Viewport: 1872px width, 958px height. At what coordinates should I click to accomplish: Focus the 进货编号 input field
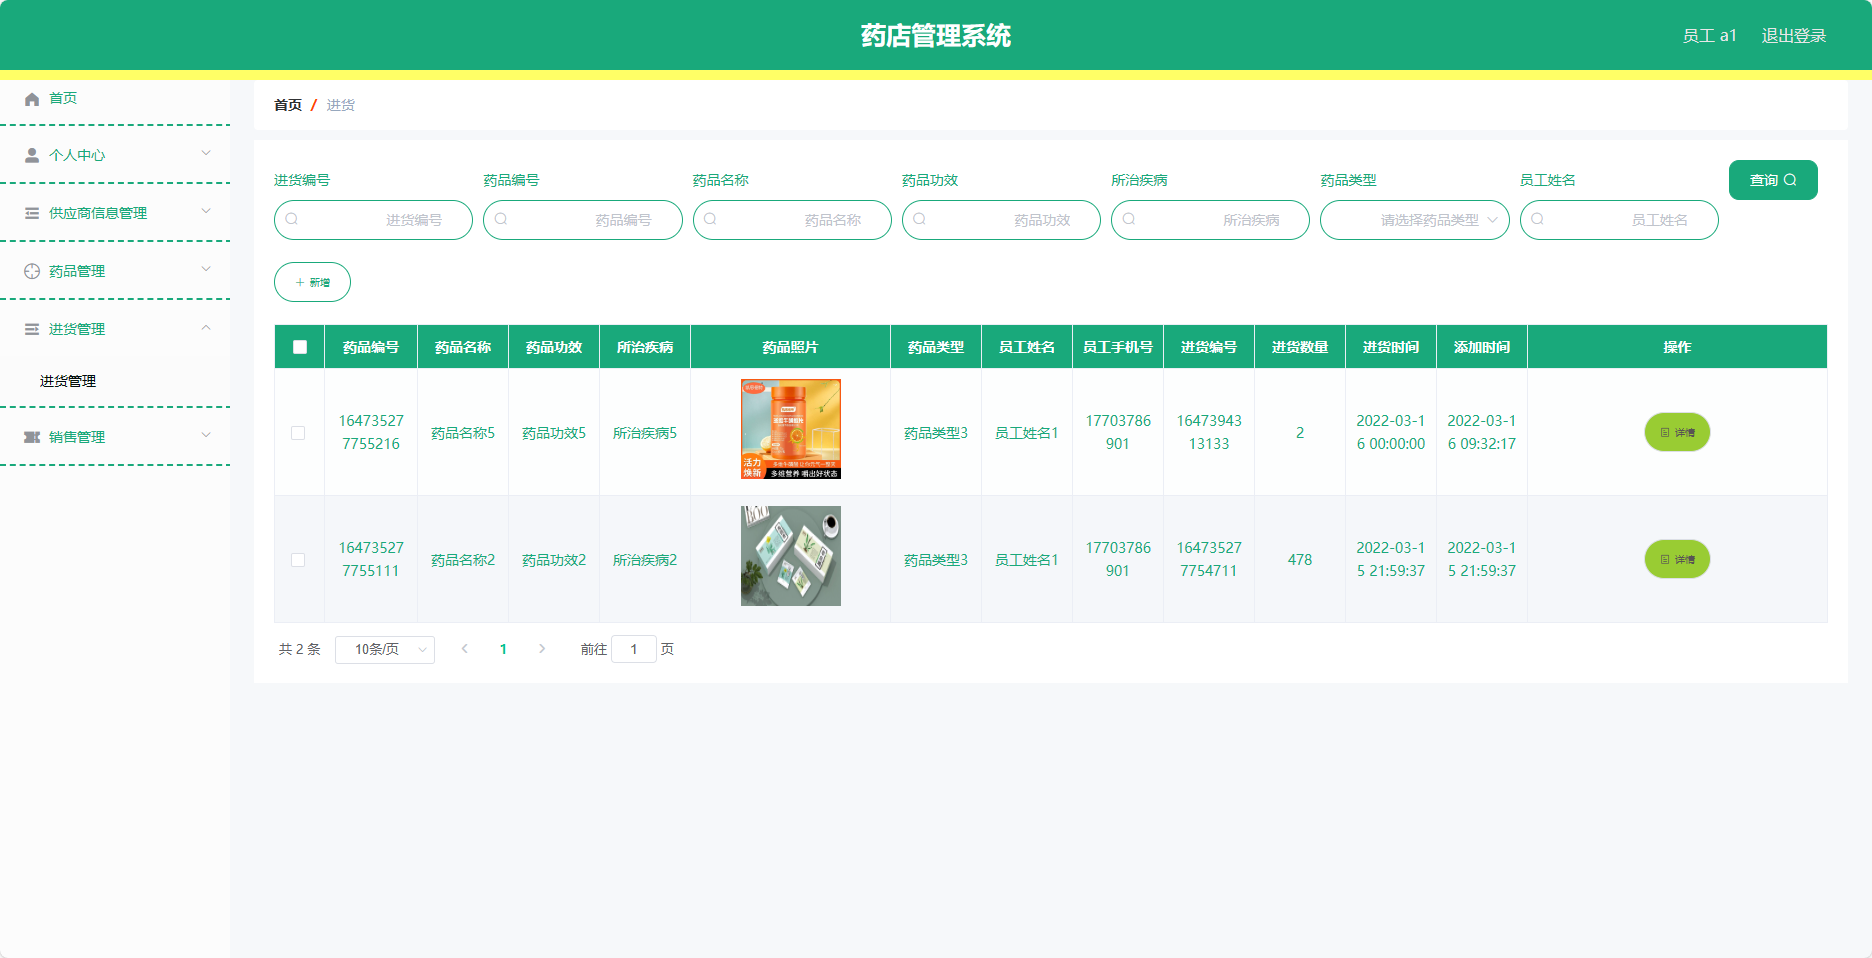click(373, 220)
